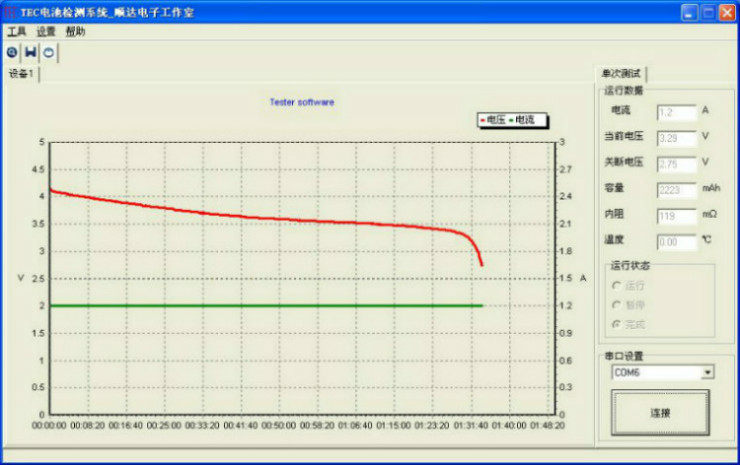The height and width of the screenshot is (465, 740).
Task: Click the 00:00:00 time axis label
Action: coord(49,425)
